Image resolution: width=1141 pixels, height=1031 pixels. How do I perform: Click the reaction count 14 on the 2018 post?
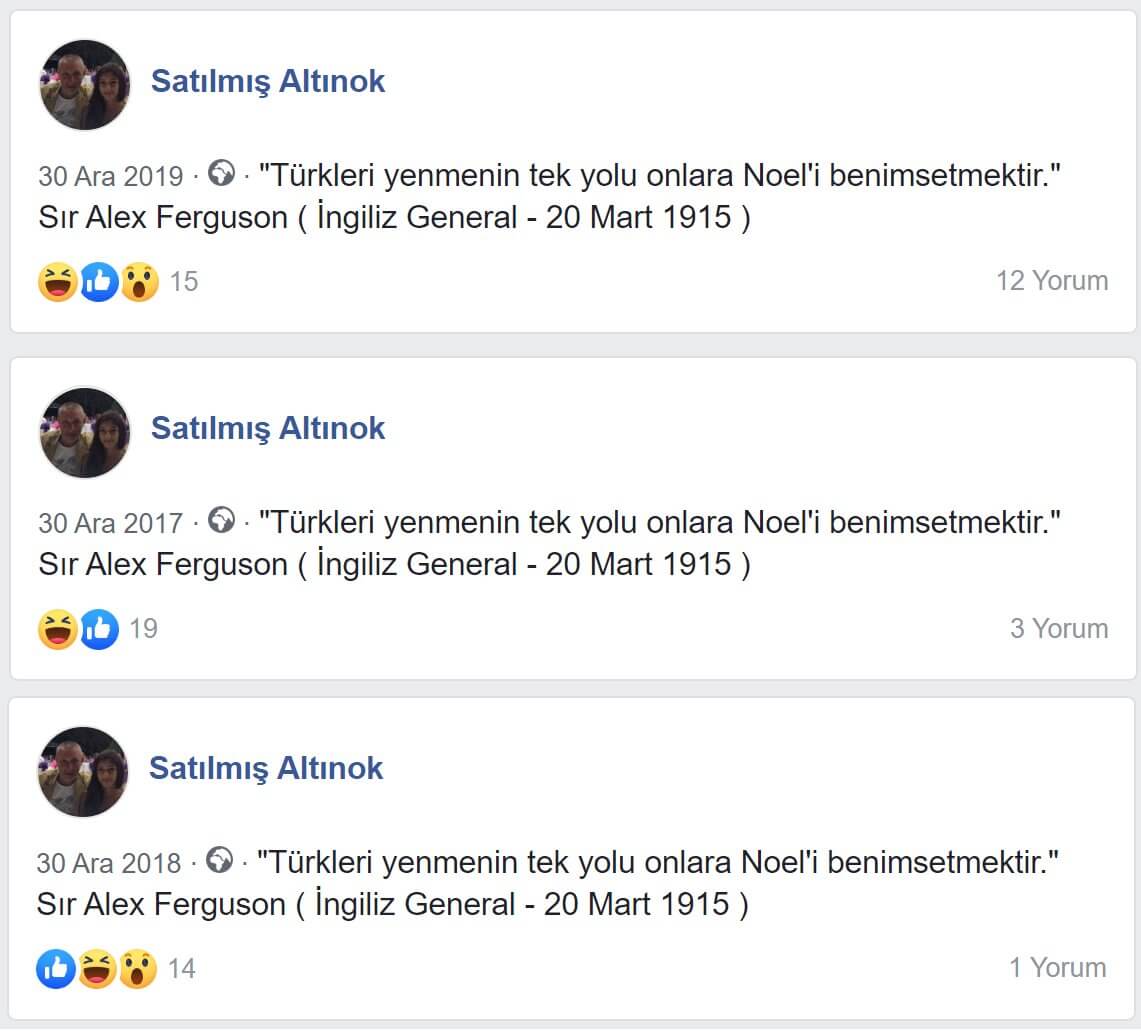[x=181, y=968]
